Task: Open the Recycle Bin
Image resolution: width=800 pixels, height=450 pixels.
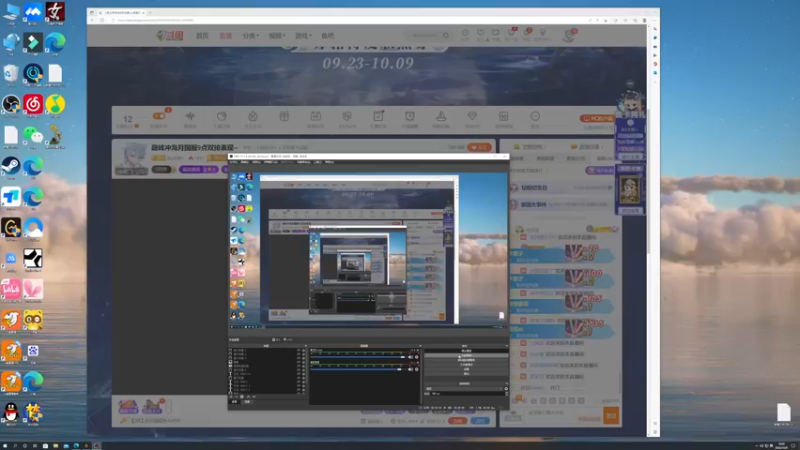Action: (x=11, y=73)
